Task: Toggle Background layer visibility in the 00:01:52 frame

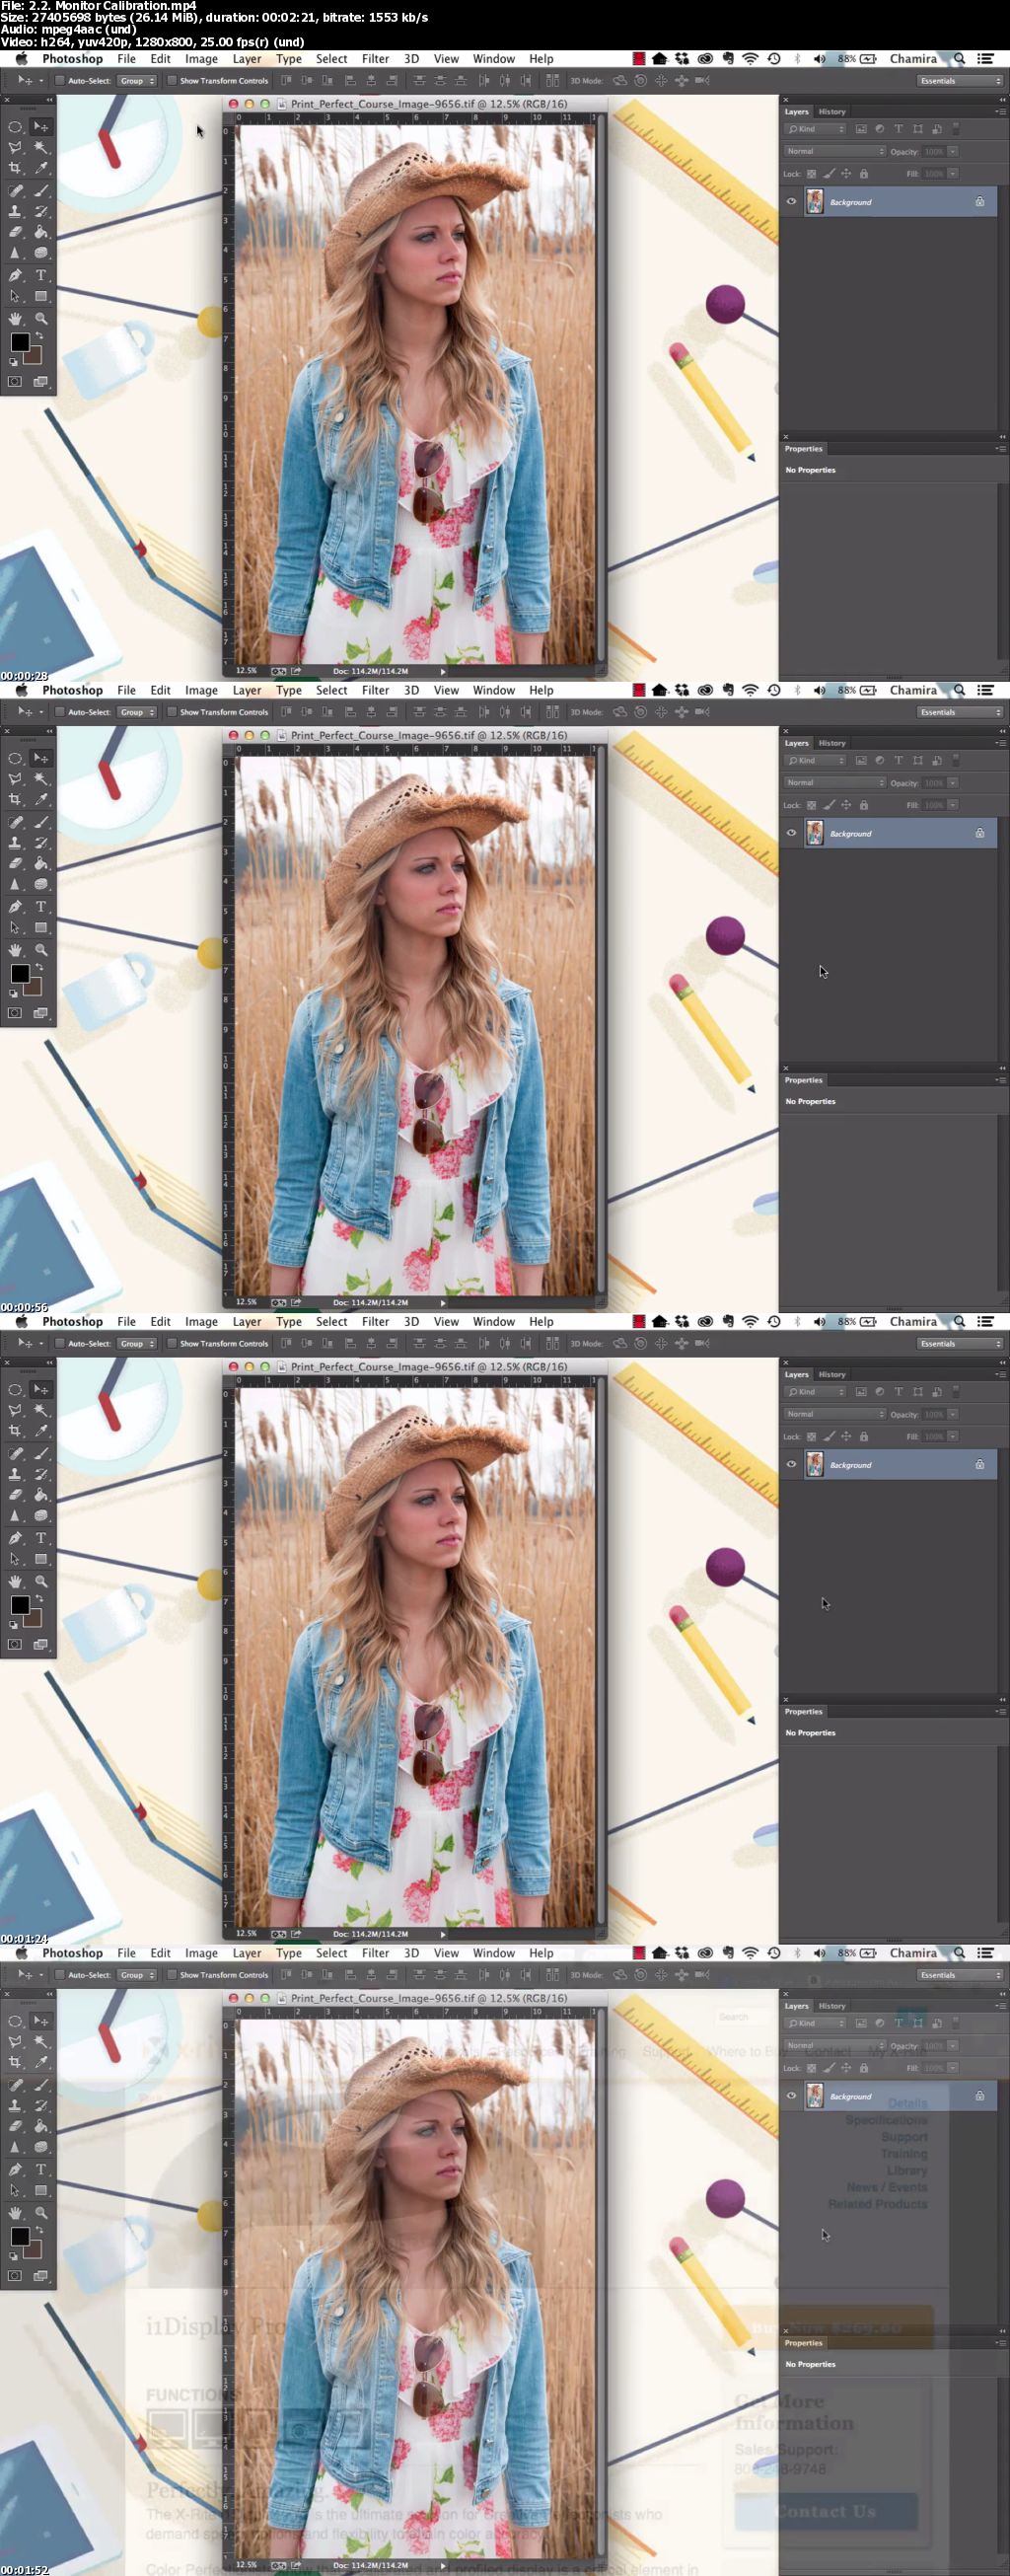Action: (791, 2096)
